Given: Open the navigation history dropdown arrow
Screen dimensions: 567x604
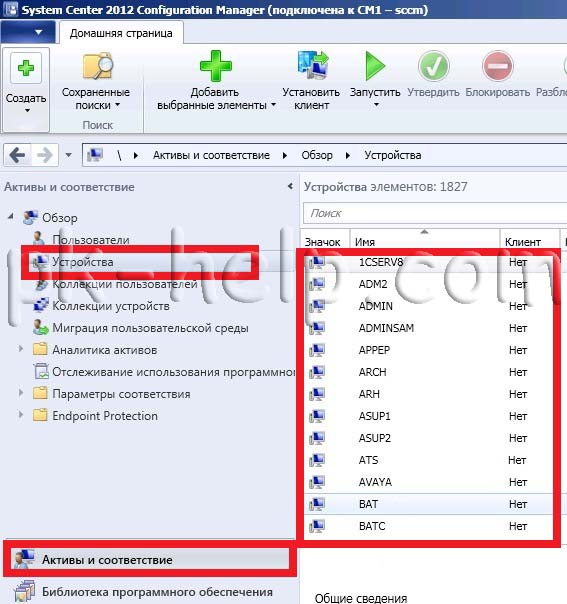Looking at the screenshot, I should click(x=69, y=155).
